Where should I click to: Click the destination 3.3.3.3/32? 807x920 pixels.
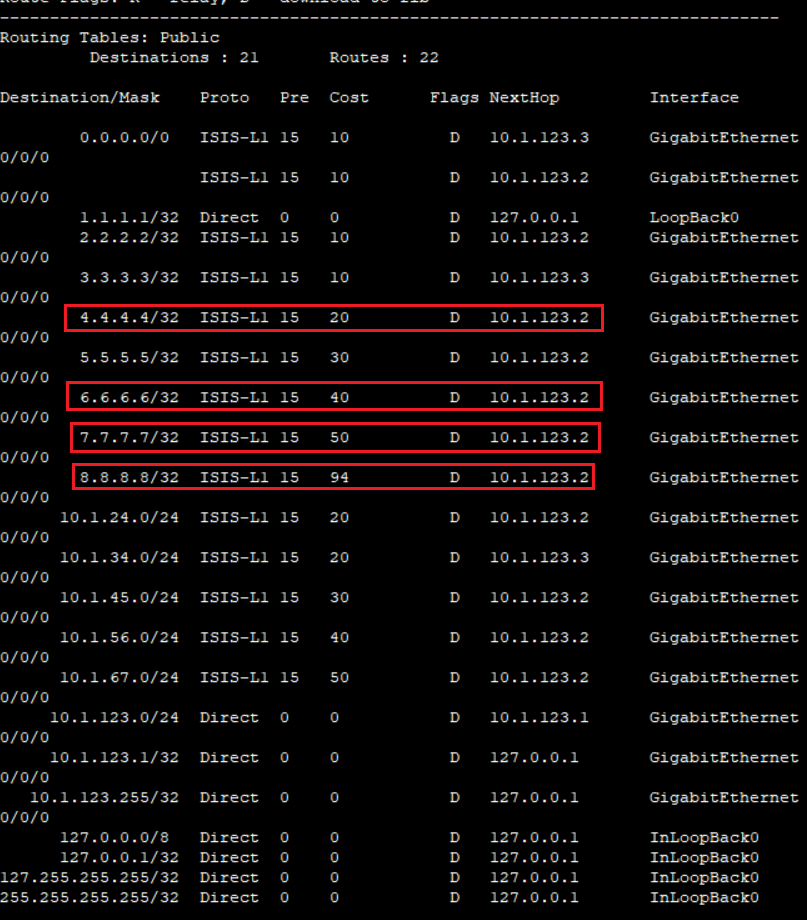click(x=129, y=277)
